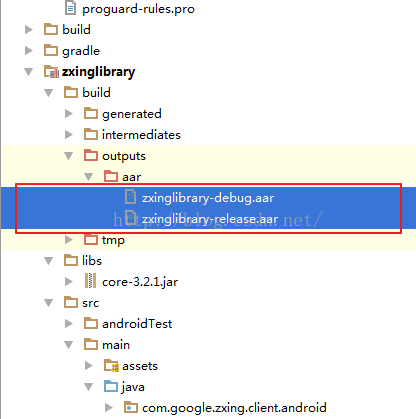Collapse the main folder

click(69, 345)
